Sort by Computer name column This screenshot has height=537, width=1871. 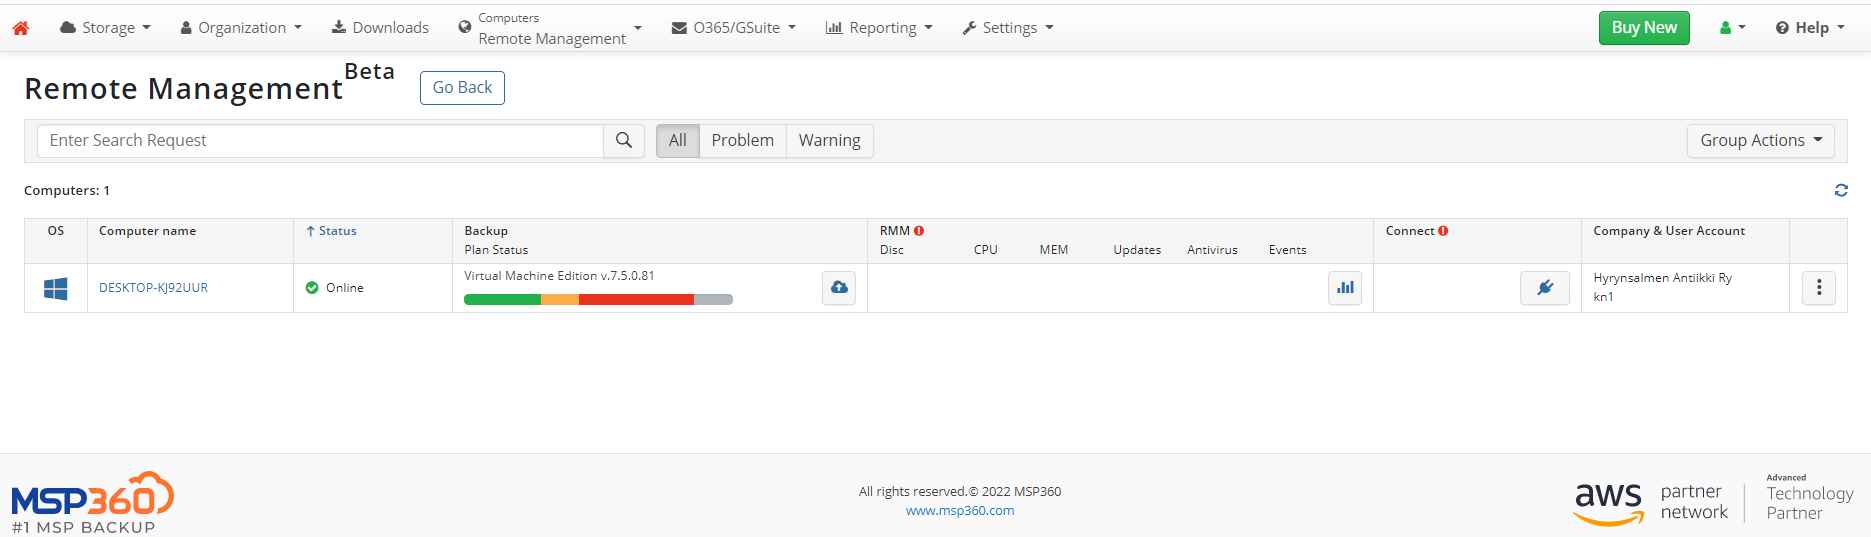(147, 231)
